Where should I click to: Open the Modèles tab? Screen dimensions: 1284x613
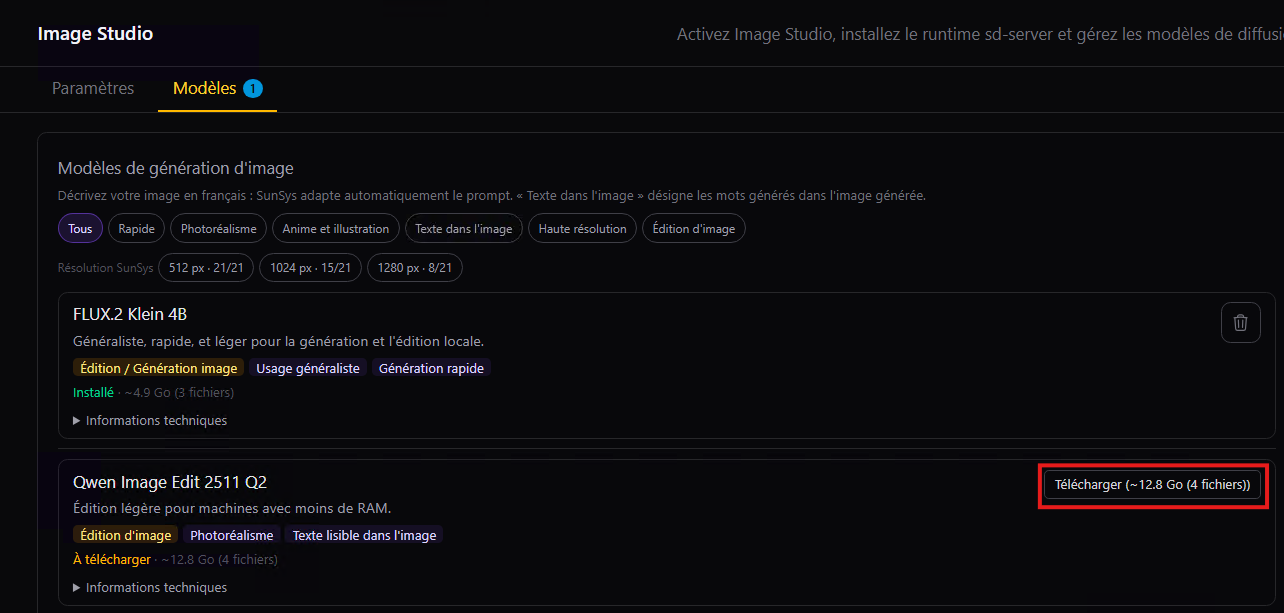click(217, 88)
